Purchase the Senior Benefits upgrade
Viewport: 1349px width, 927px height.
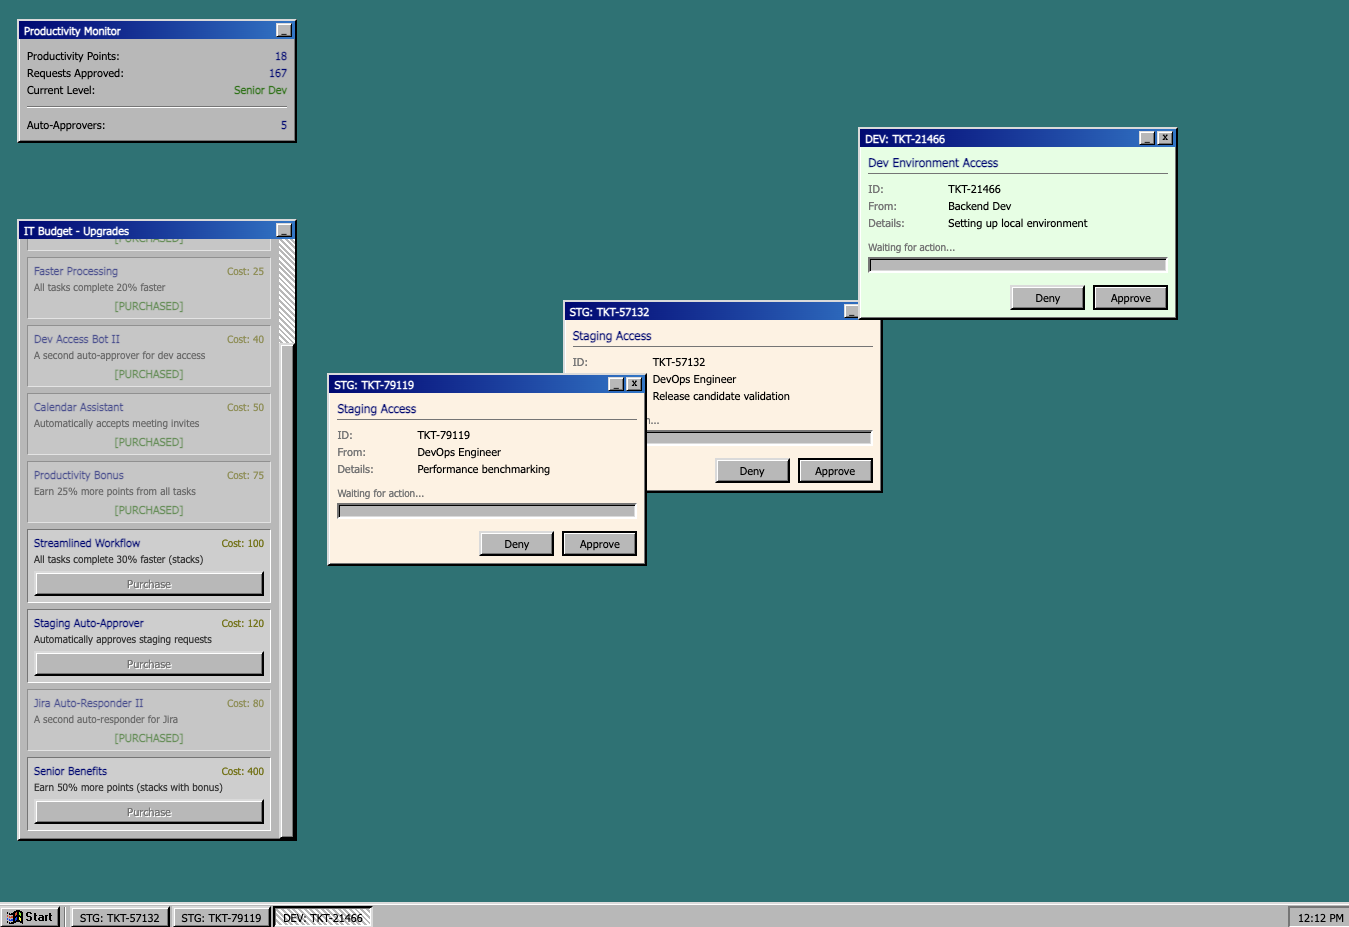pyautogui.click(x=149, y=812)
